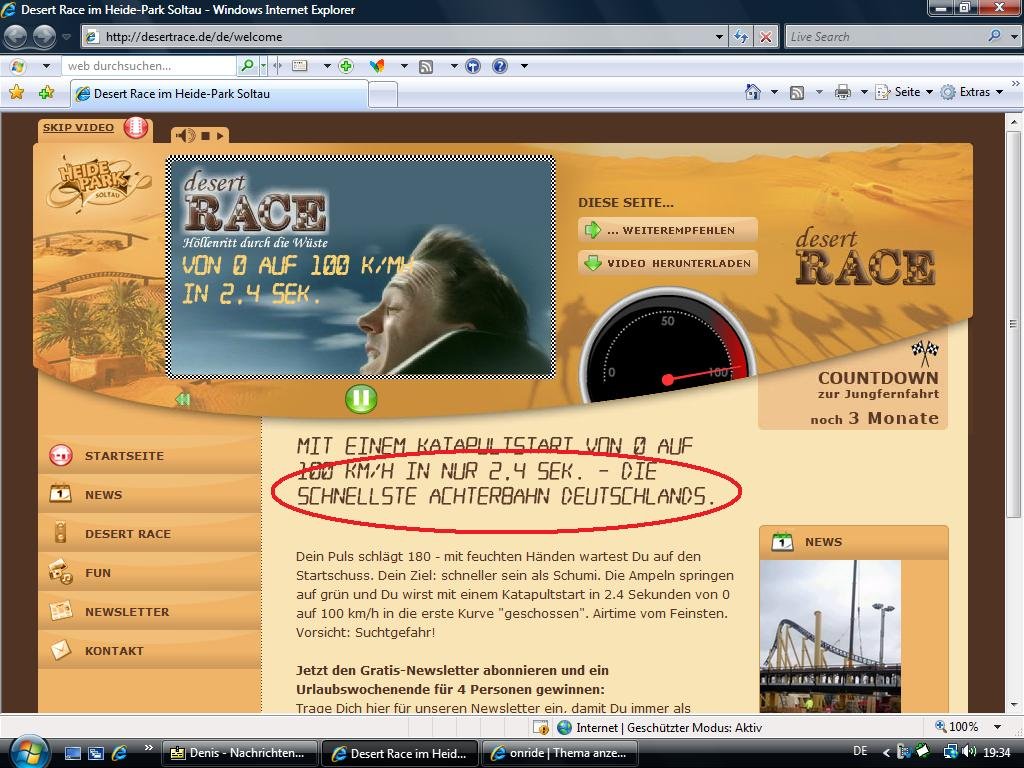Click the web durchsuchen search field
Image resolution: width=1024 pixels, height=768 pixels.
[x=149, y=65]
